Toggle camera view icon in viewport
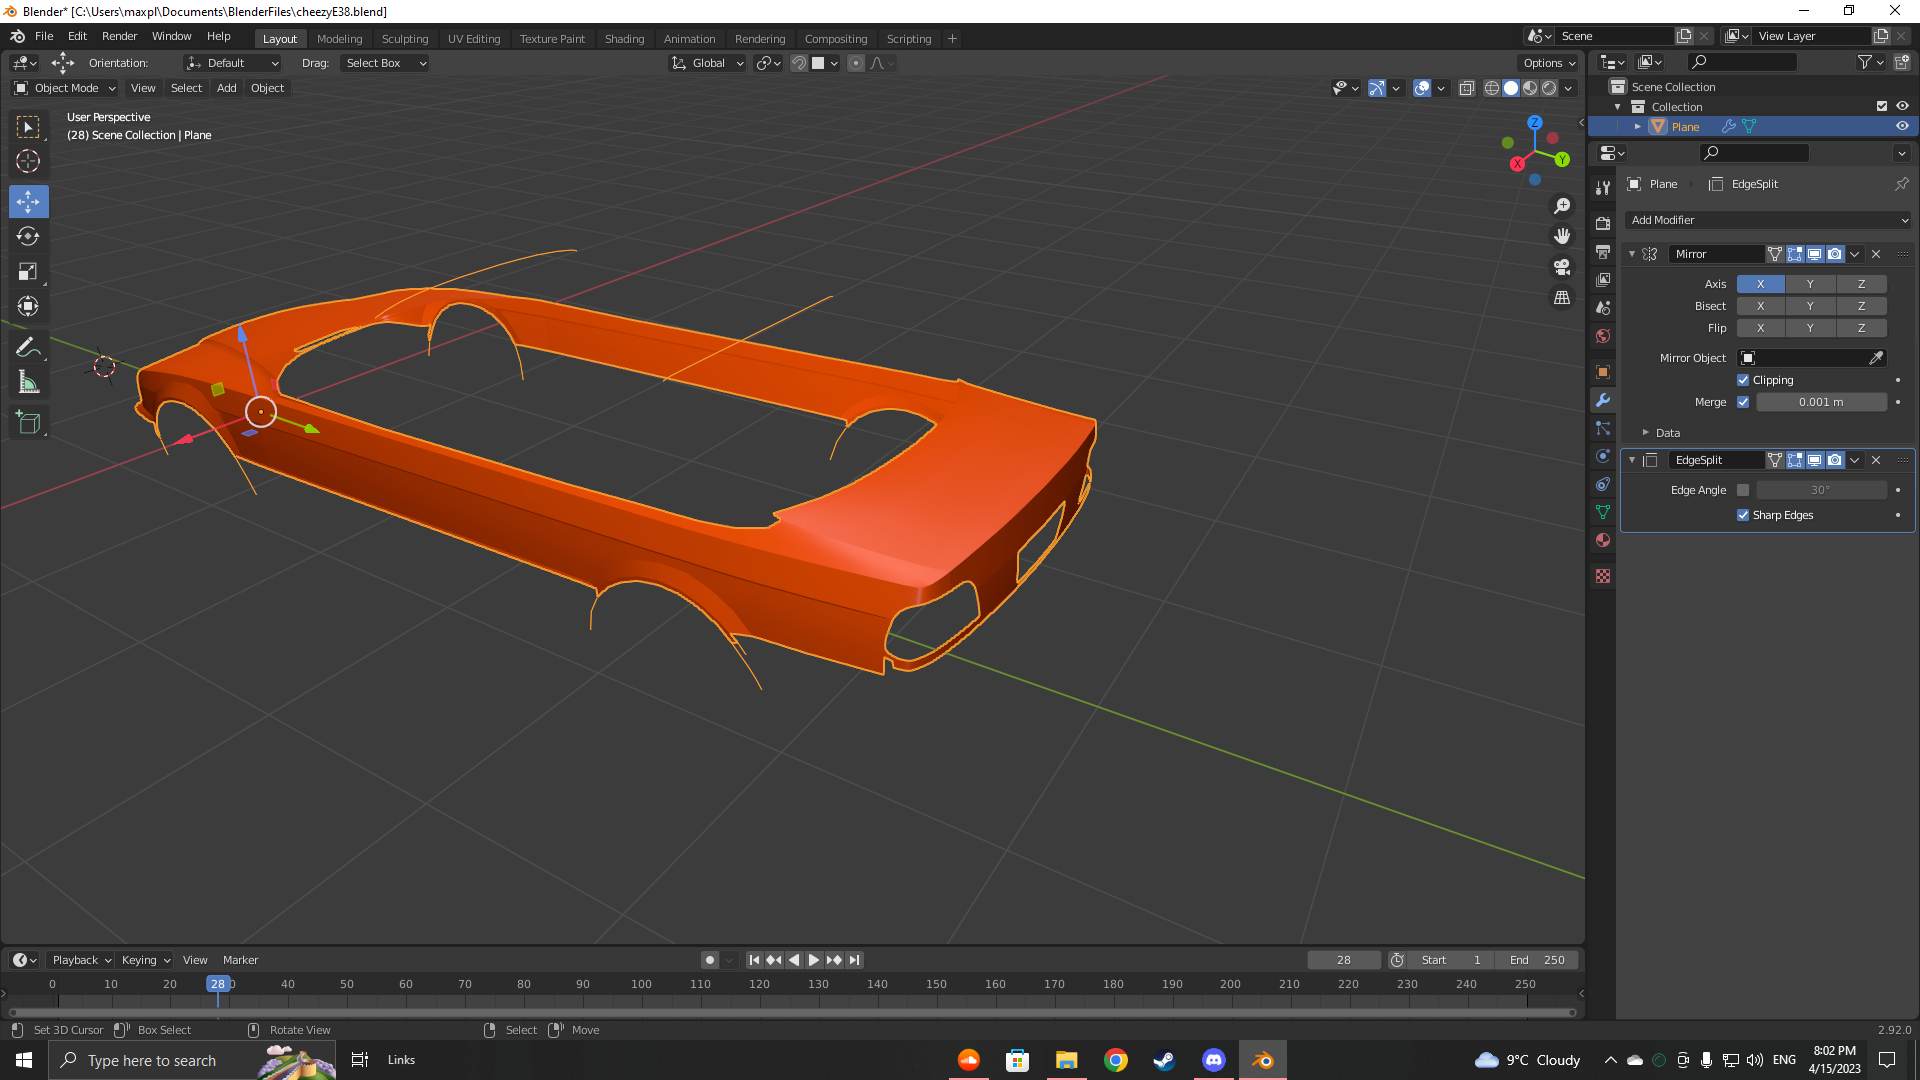Image resolution: width=1920 pixels, height=1080 pixels. point(1562,267)
